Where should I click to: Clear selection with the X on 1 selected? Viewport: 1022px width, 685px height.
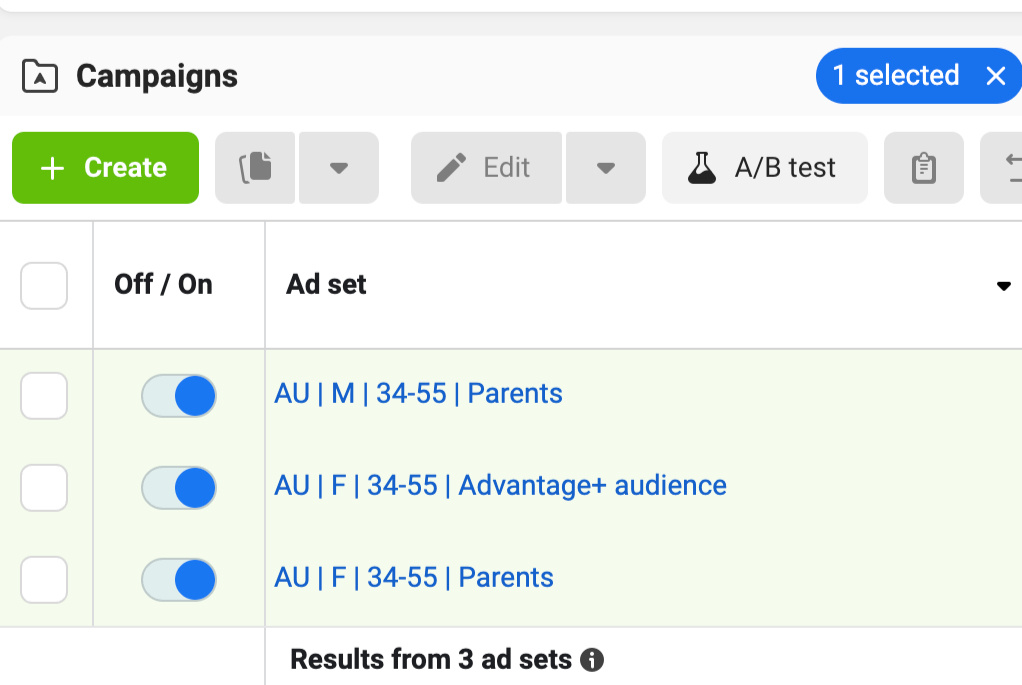[x=995, y=76]
